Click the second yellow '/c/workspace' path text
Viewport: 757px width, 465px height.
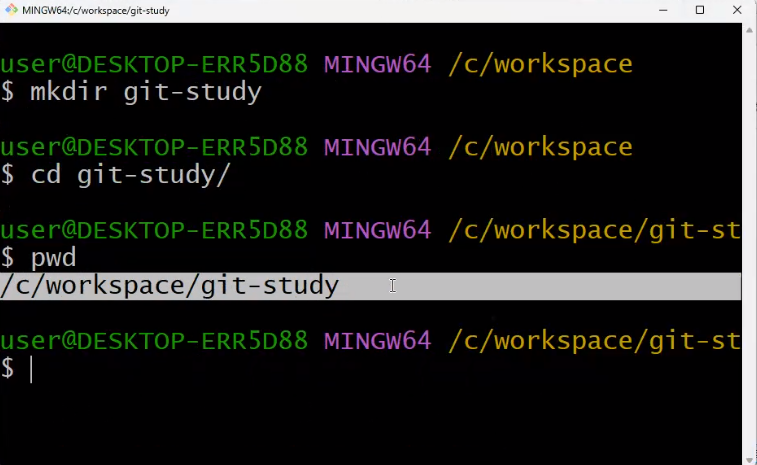tap(541, 147)
